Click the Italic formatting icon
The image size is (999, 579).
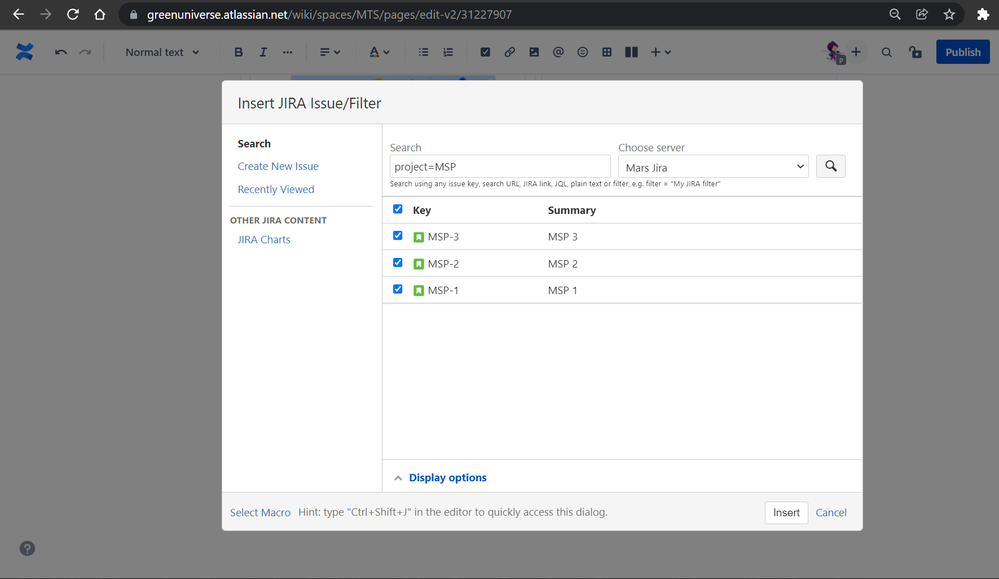(263, 52)
